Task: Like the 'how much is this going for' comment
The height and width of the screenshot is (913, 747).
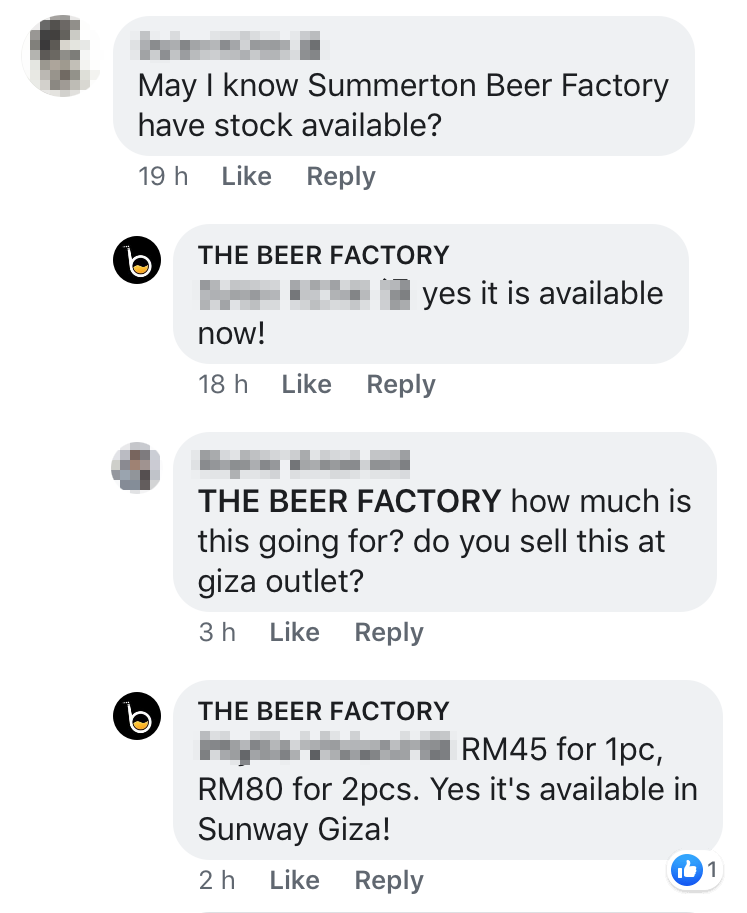Action: point(294,633)
